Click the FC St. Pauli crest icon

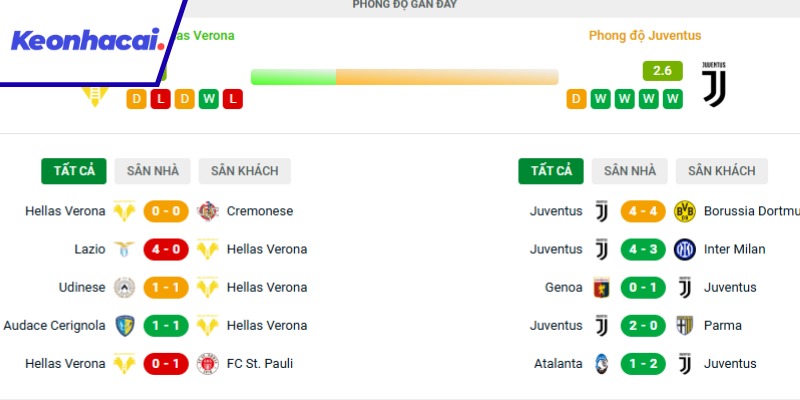[208, 363]
